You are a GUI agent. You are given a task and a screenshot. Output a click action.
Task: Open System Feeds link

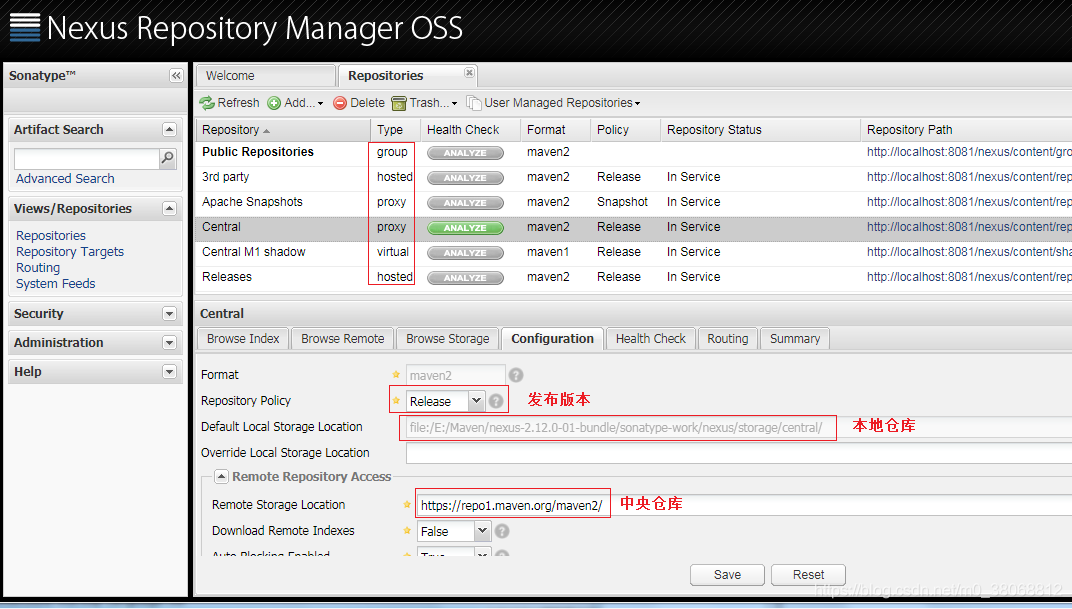click(55, 284)
